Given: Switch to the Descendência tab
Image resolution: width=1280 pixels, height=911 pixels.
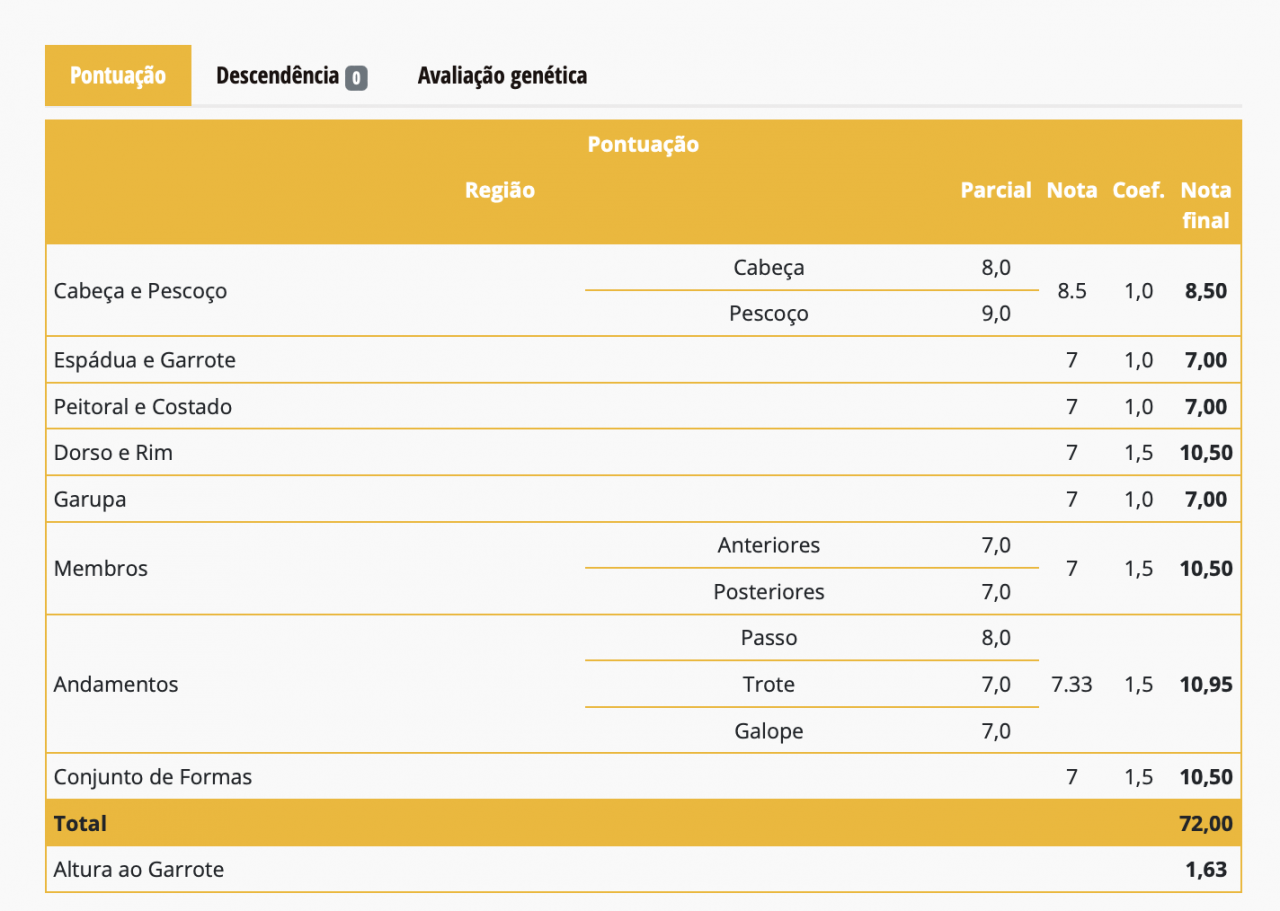Looking at the screenshot, I should coord(277,75).
